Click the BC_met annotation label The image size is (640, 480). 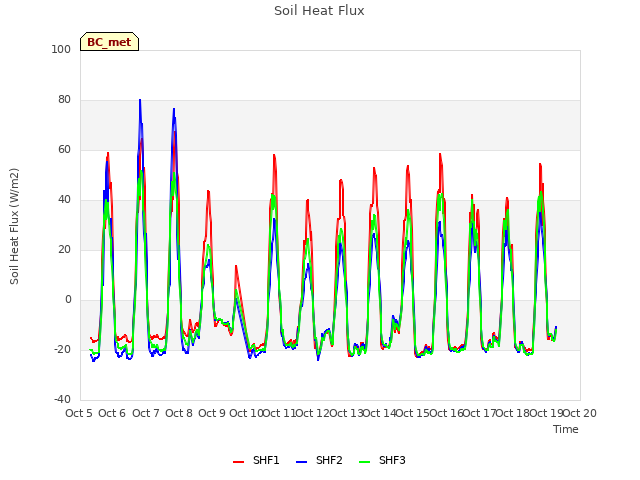coord(109,42)
